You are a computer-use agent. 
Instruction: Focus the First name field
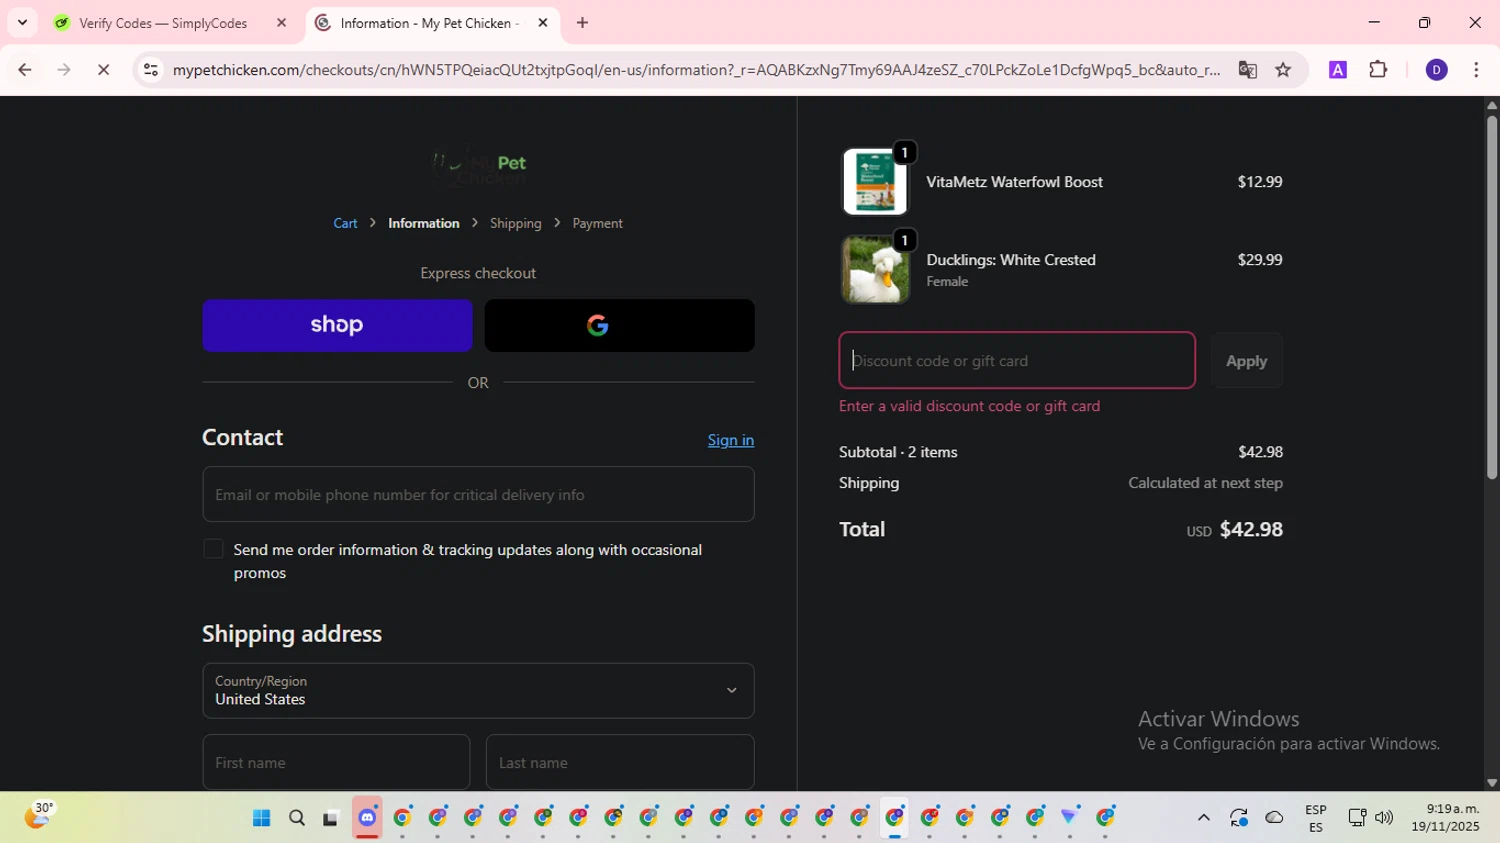click(x=336, y=762)
